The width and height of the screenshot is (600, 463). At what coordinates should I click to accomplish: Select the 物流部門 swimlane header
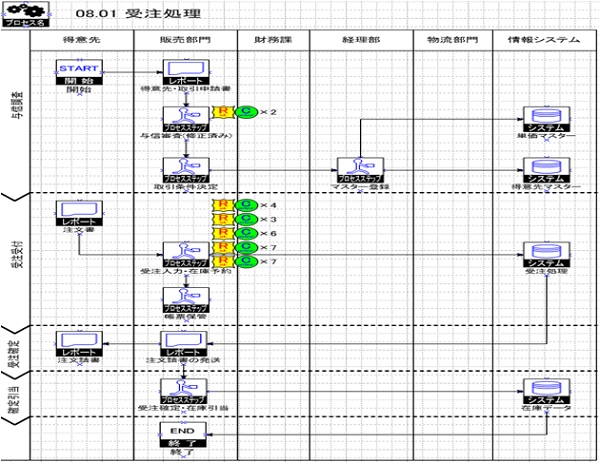(x=452, y=39)
